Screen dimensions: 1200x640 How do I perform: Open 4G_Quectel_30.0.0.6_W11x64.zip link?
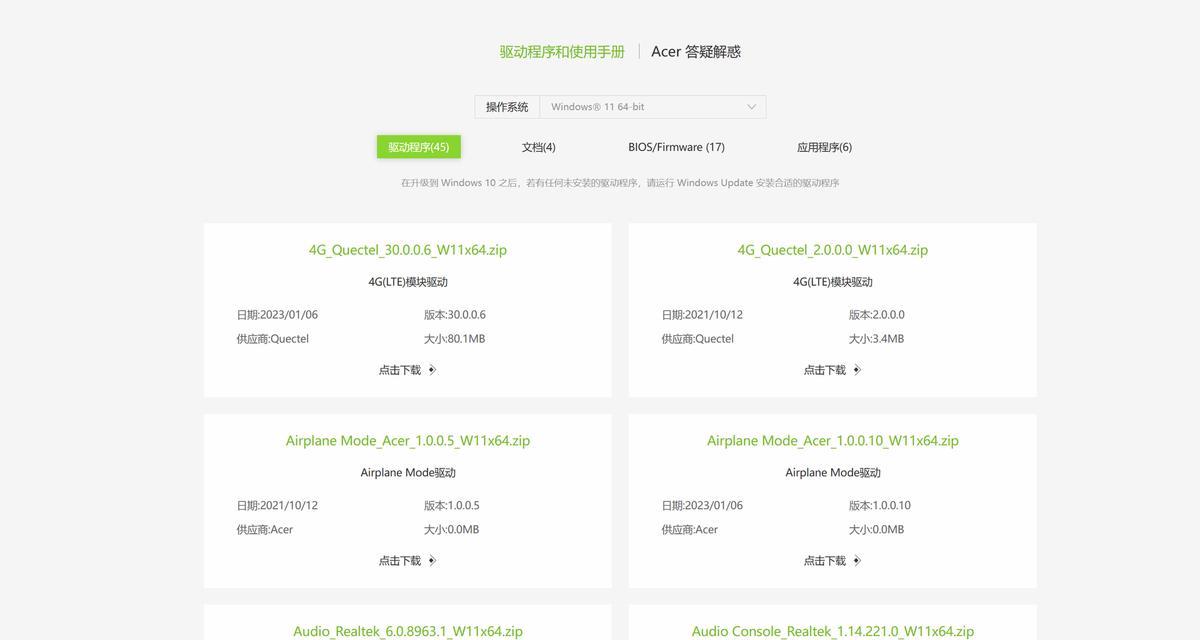pos(408,250)
